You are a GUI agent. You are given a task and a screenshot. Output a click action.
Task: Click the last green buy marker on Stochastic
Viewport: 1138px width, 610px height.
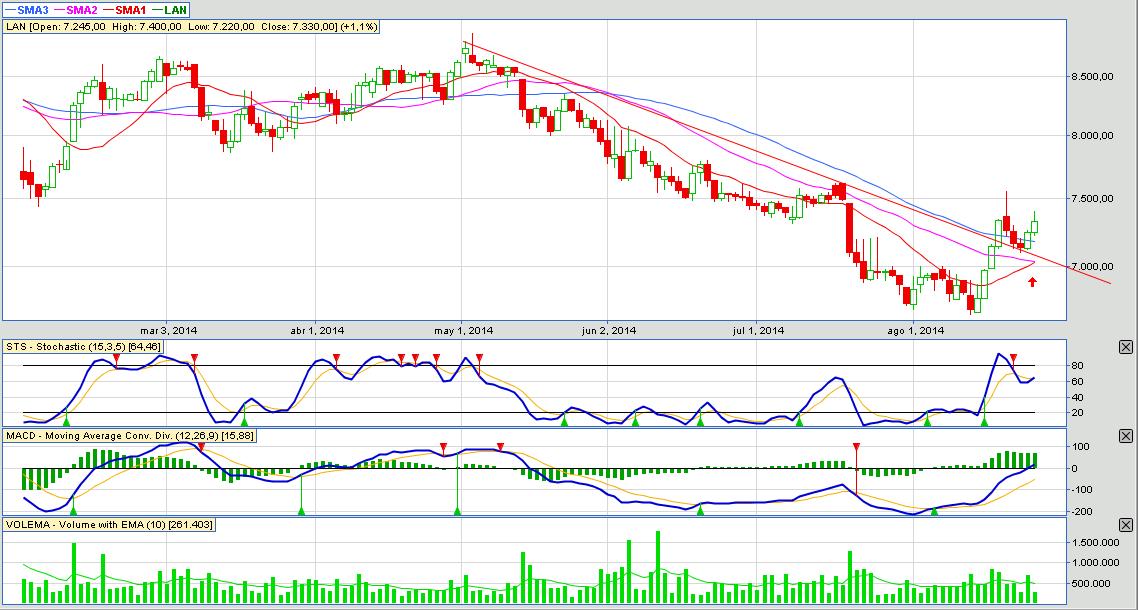point(984,423)
